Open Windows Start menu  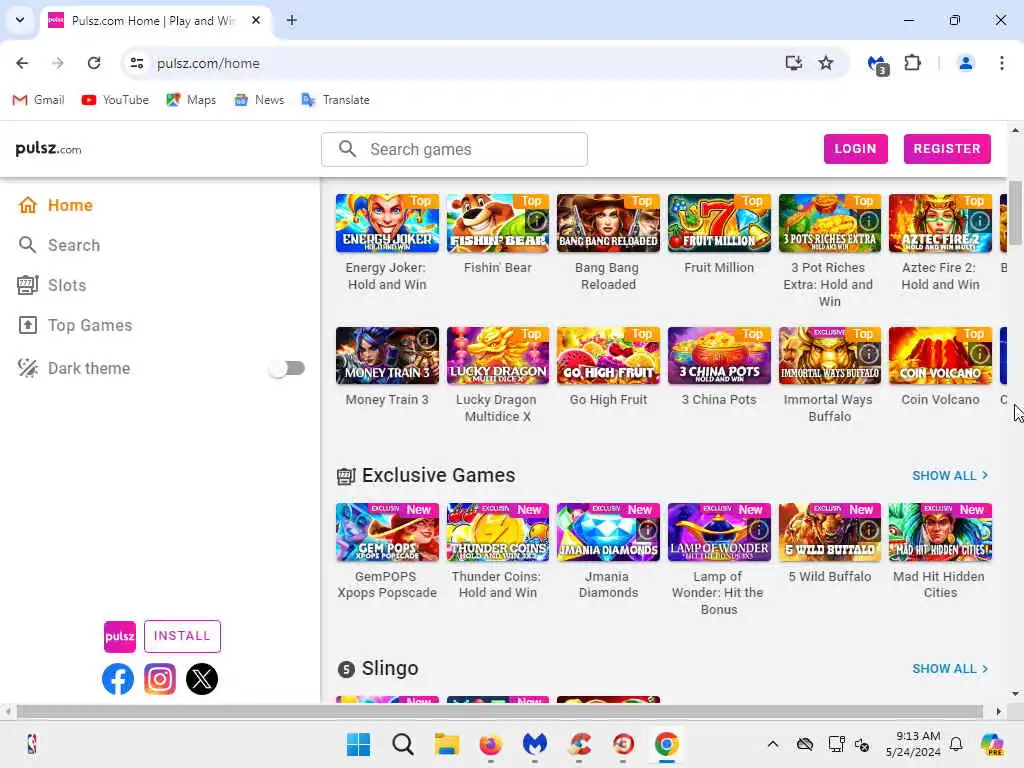point(358,744)
